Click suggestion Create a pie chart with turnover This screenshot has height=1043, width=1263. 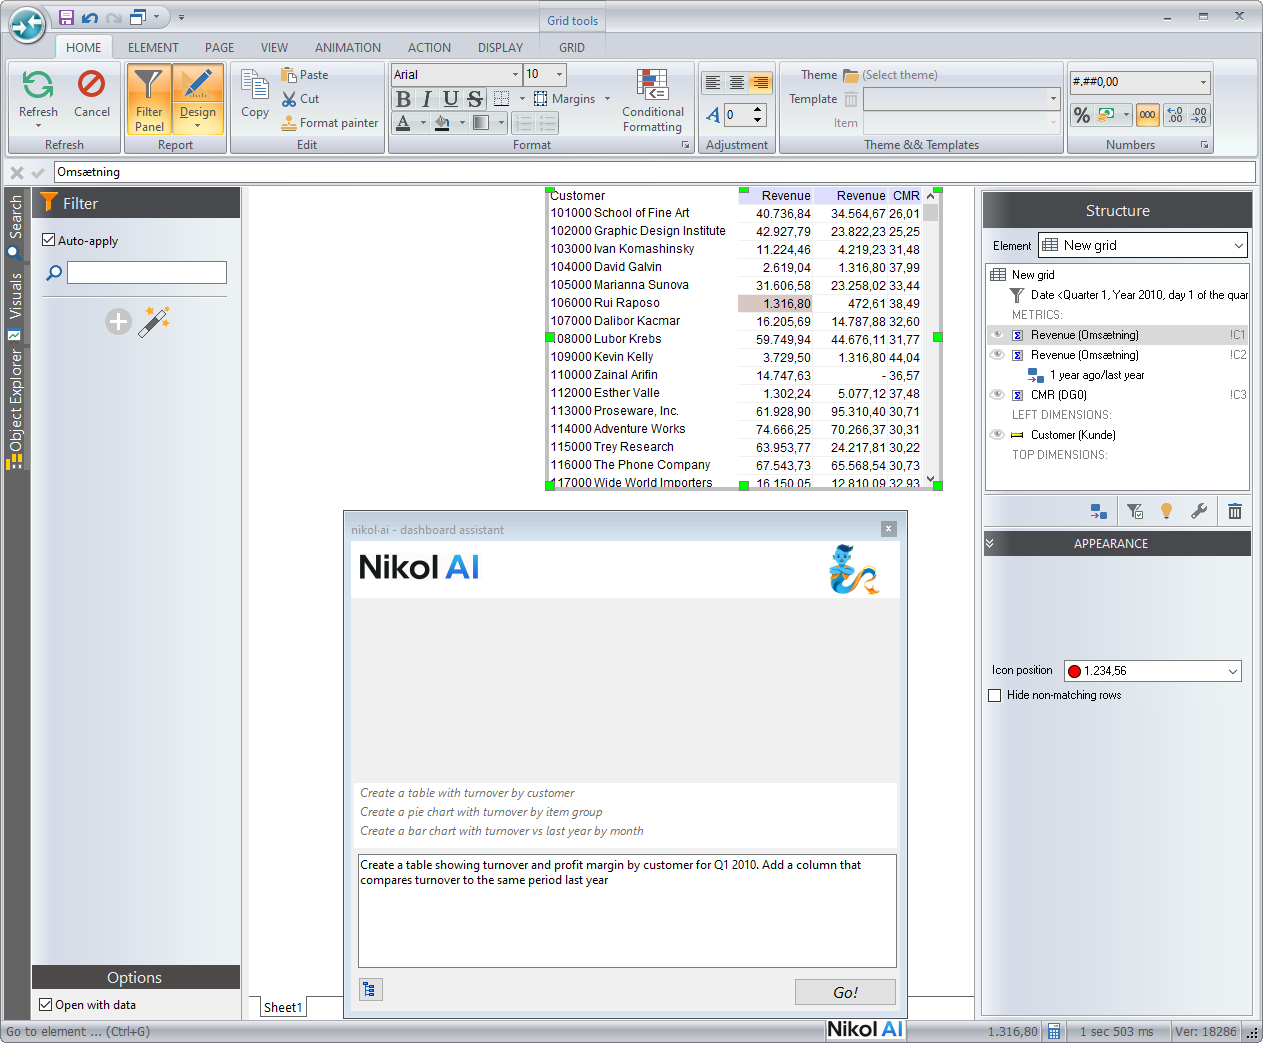[x=481, y=812]
